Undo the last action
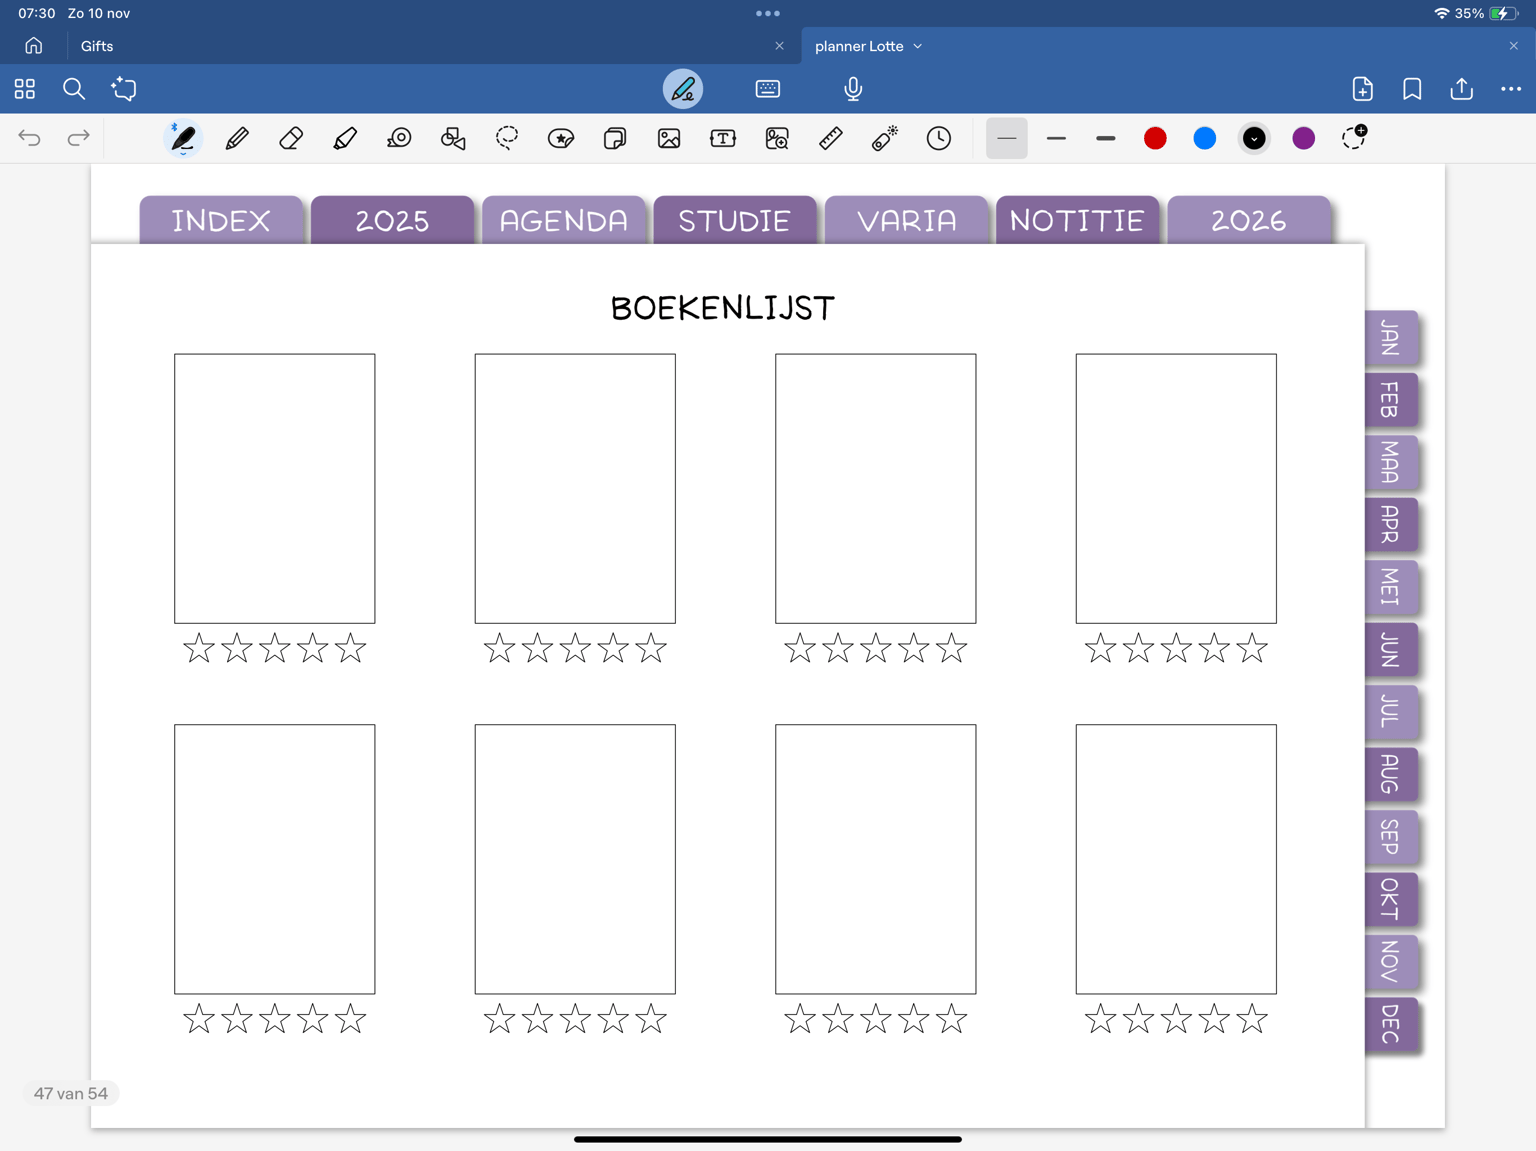 (x=29, y=138)
